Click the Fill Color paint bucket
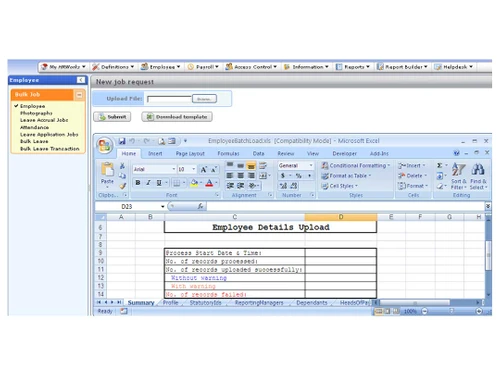Screen dimensions: 500x375 click(x=194, y=183)
